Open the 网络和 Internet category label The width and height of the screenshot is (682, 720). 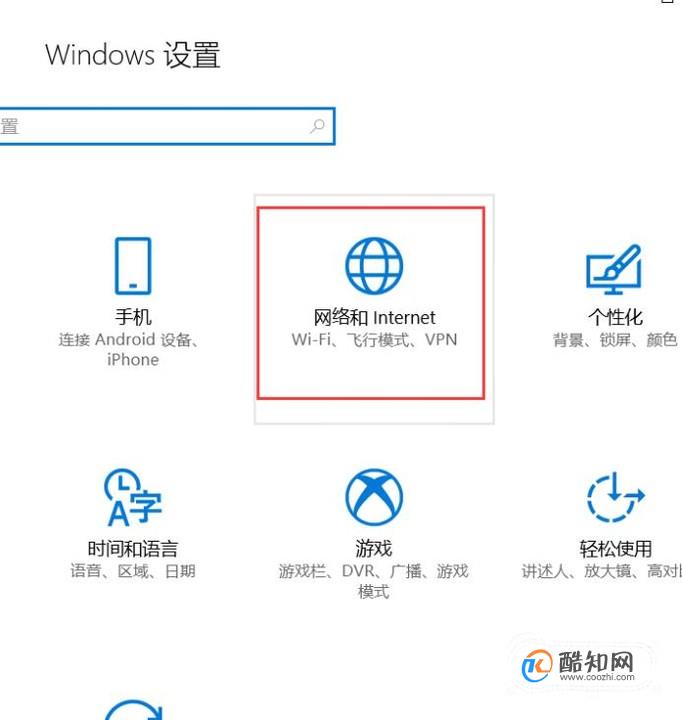pyautogui.click(x=374, y=317)
